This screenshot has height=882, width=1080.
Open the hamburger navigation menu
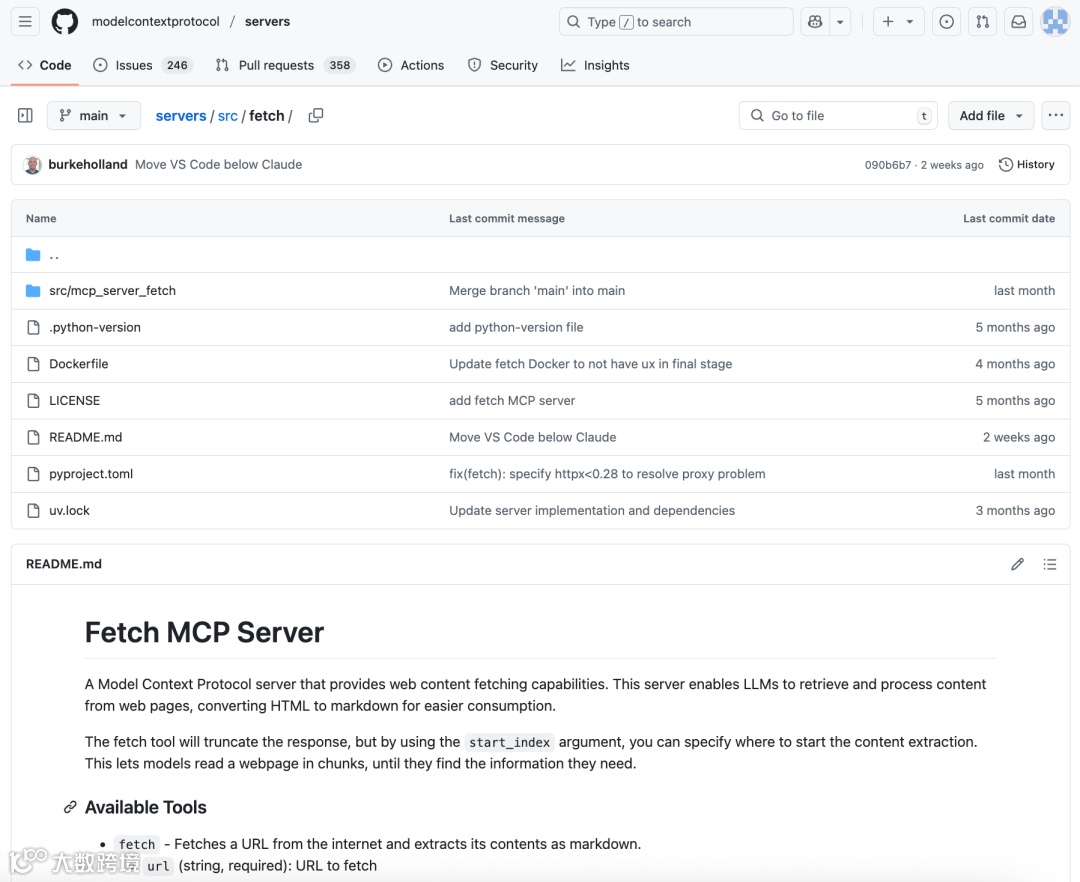click(25, 21)
